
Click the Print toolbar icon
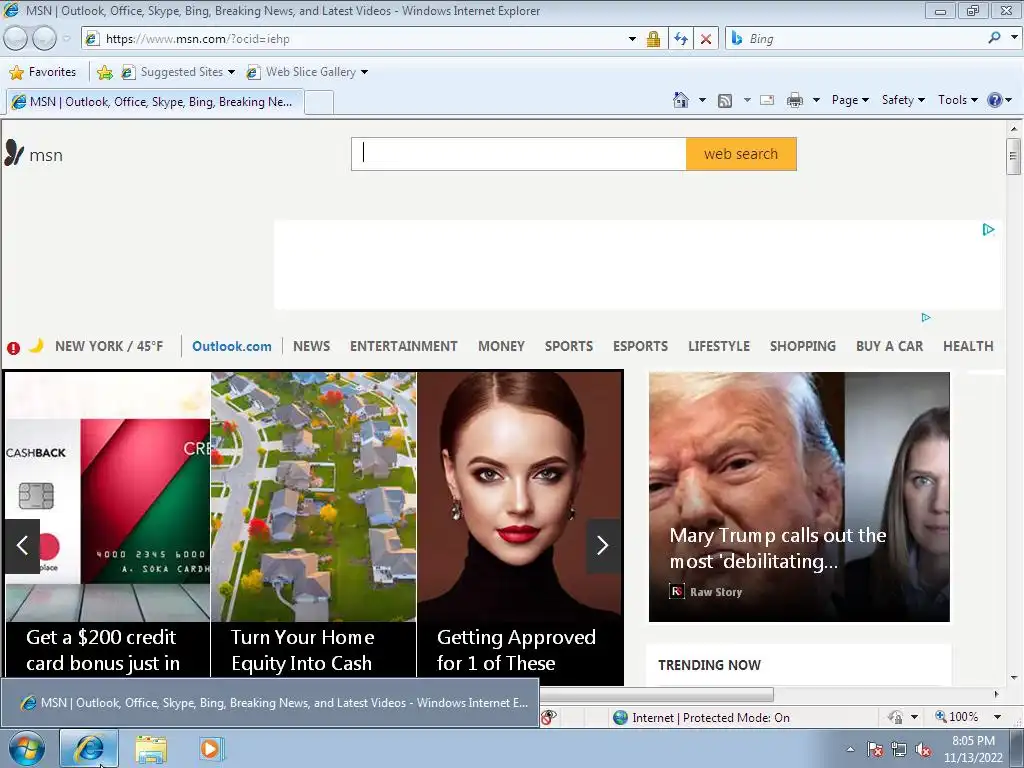point(795,100)
